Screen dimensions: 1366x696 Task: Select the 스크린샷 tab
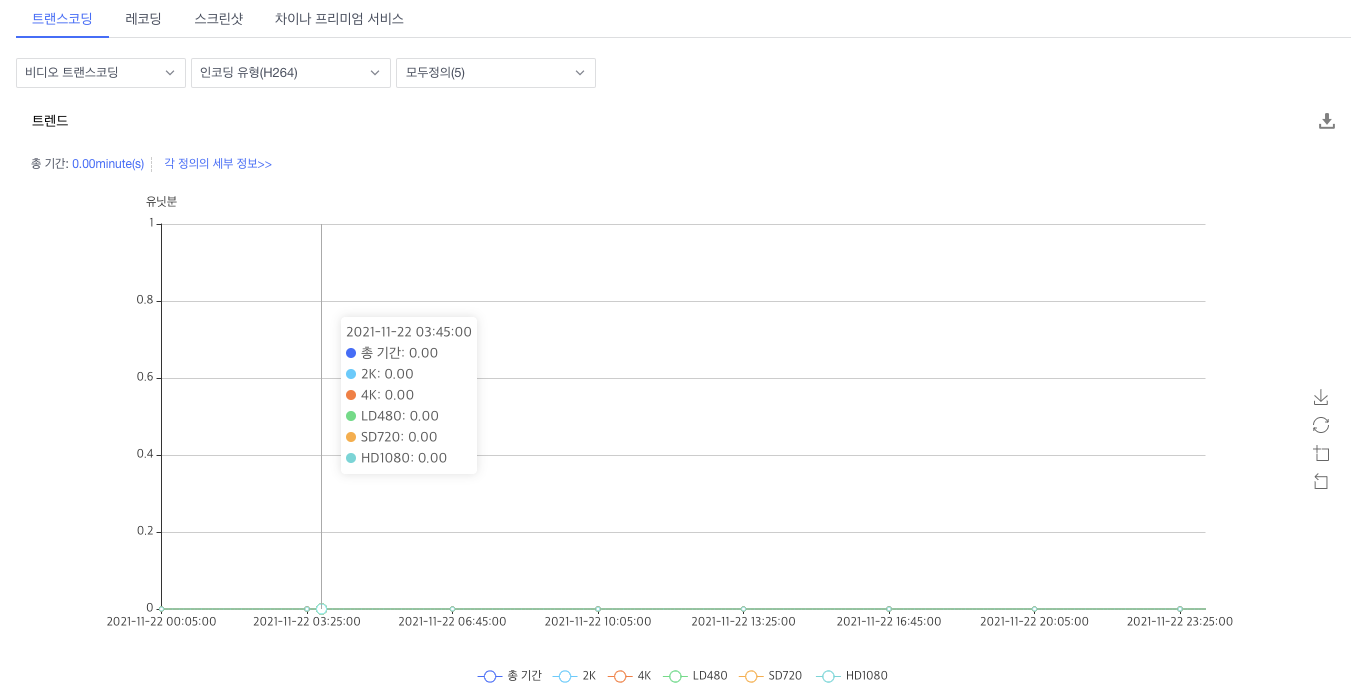(x=218, y=18)
